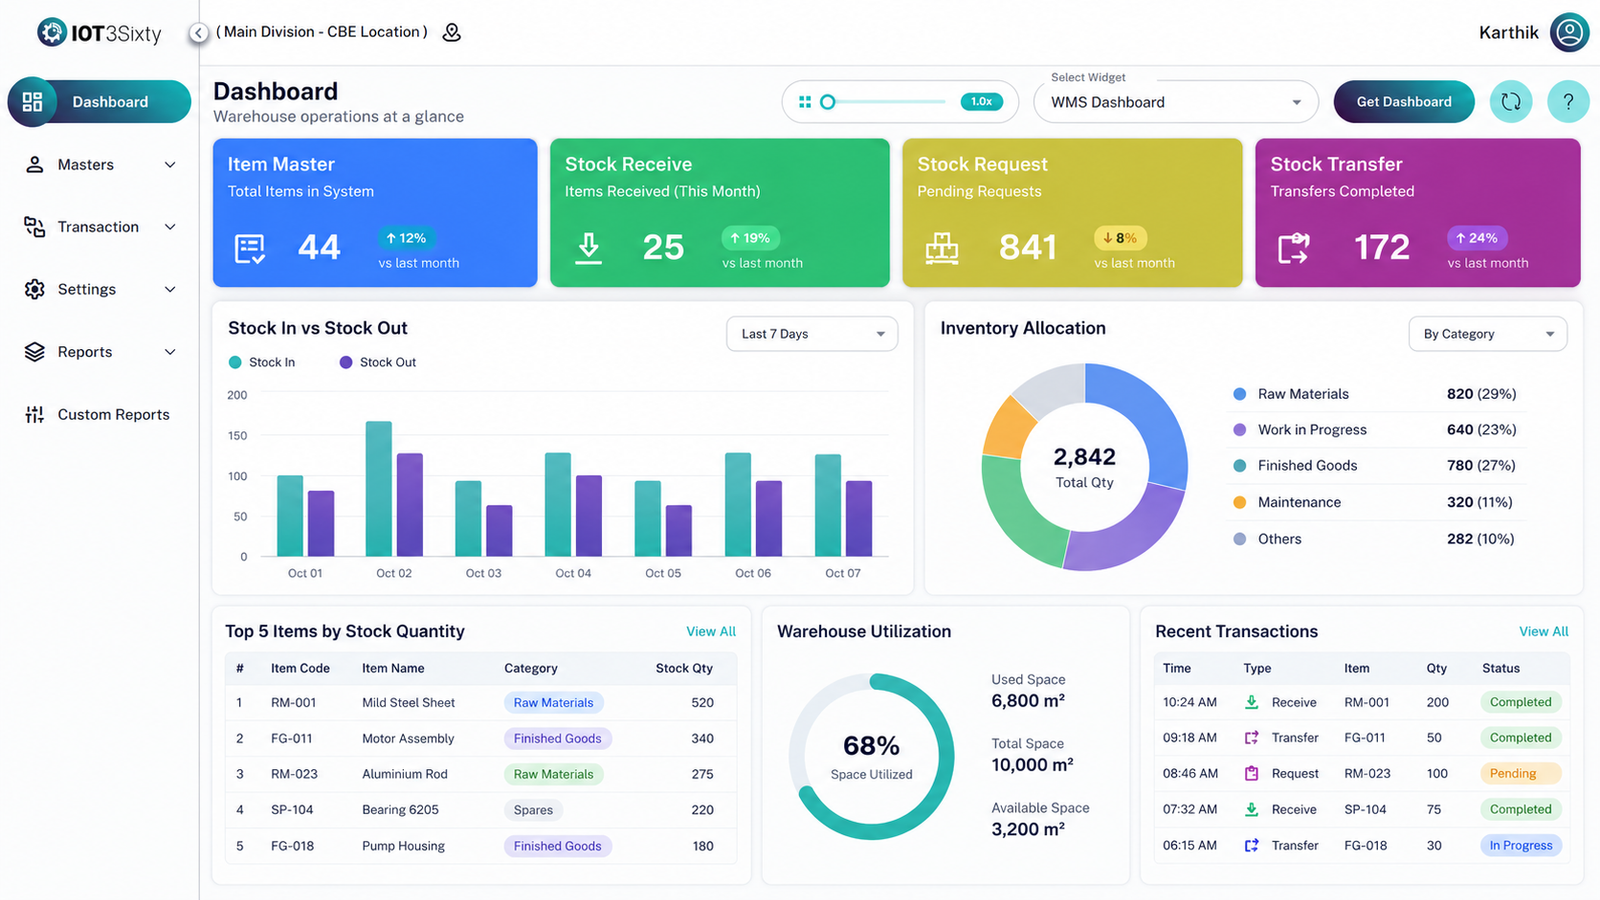The width and height of the screenshot is (1600, 900).
Task: Click the Stock Transfer export icon
Action: click(x=1293, y=248)
